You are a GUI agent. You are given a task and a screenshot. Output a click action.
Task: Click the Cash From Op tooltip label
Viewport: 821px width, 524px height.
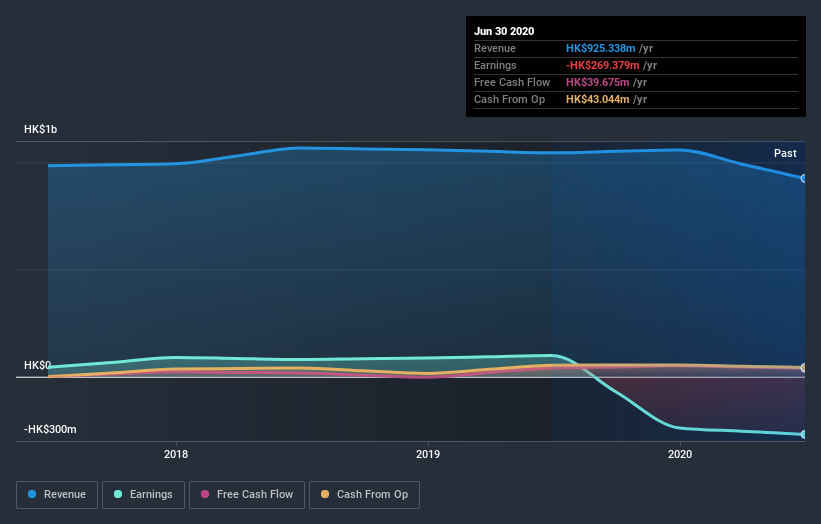(x=509, y=99)
